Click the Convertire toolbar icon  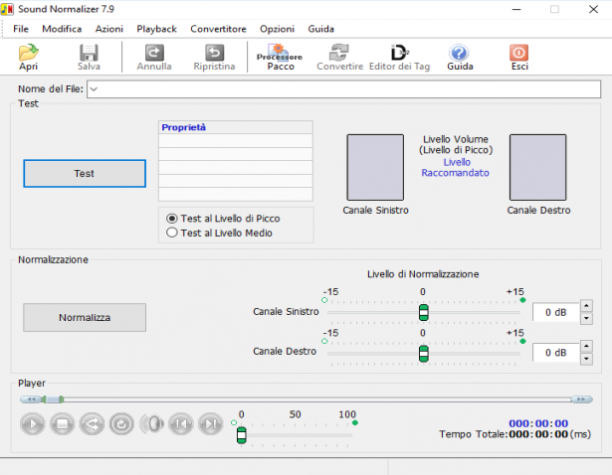tap(340, 57)
